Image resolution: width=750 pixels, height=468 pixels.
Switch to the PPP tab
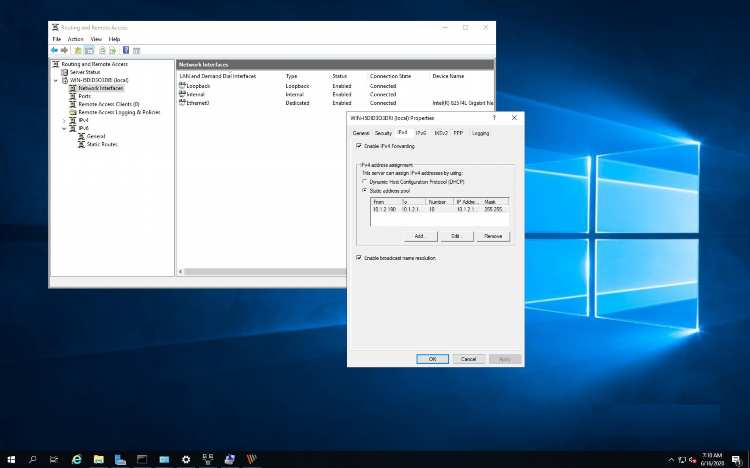tap(458, 133)
